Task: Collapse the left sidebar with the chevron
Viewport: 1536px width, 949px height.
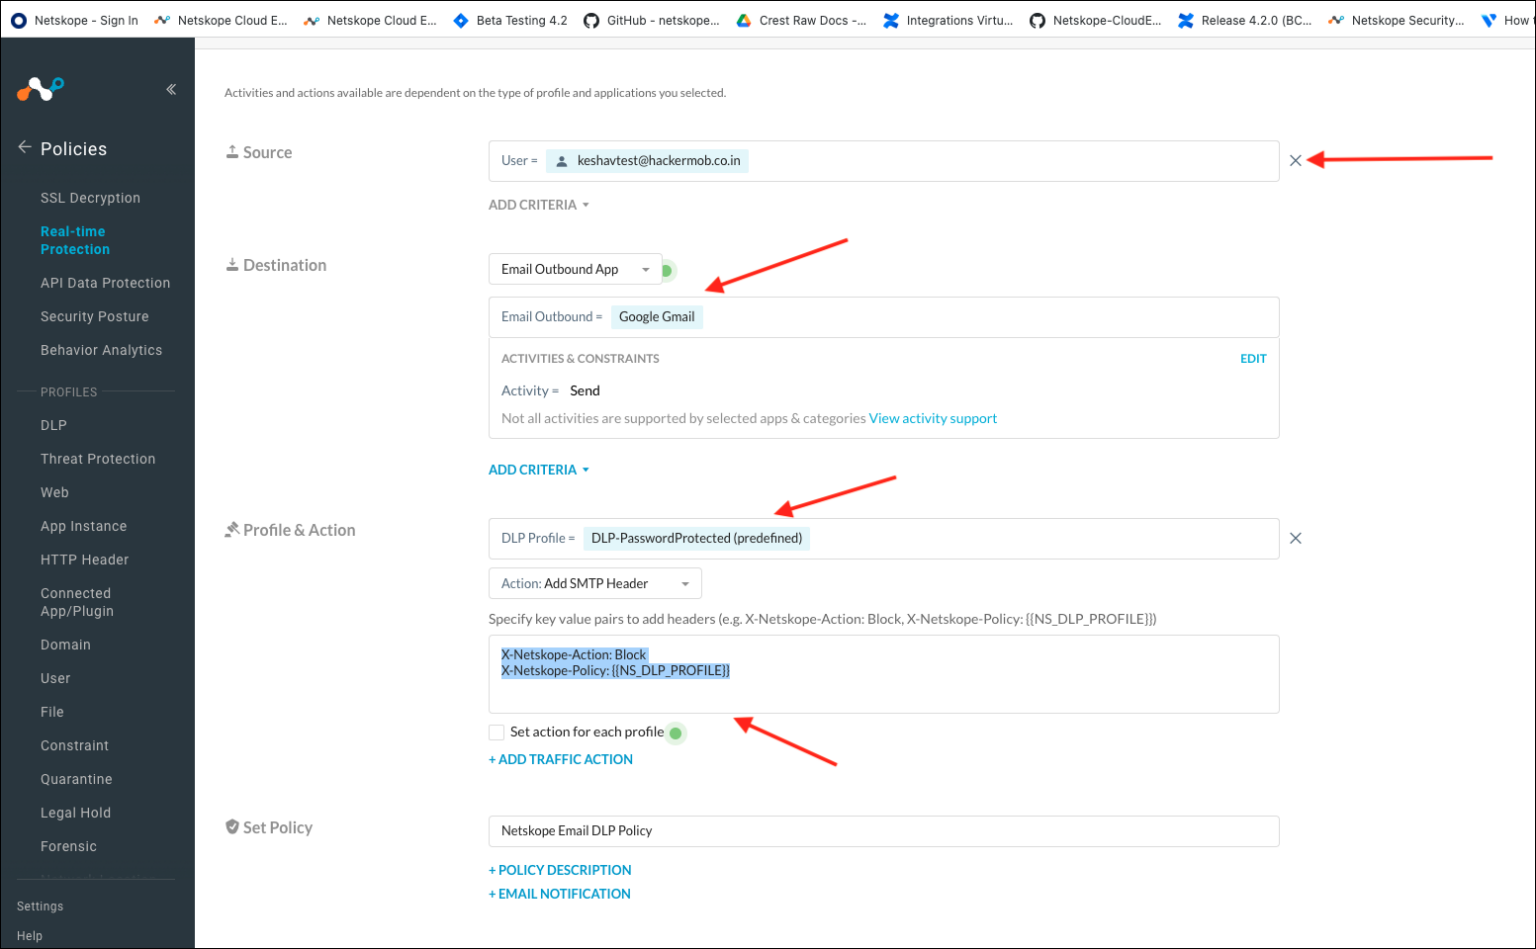Action: [x=171, y=89]
